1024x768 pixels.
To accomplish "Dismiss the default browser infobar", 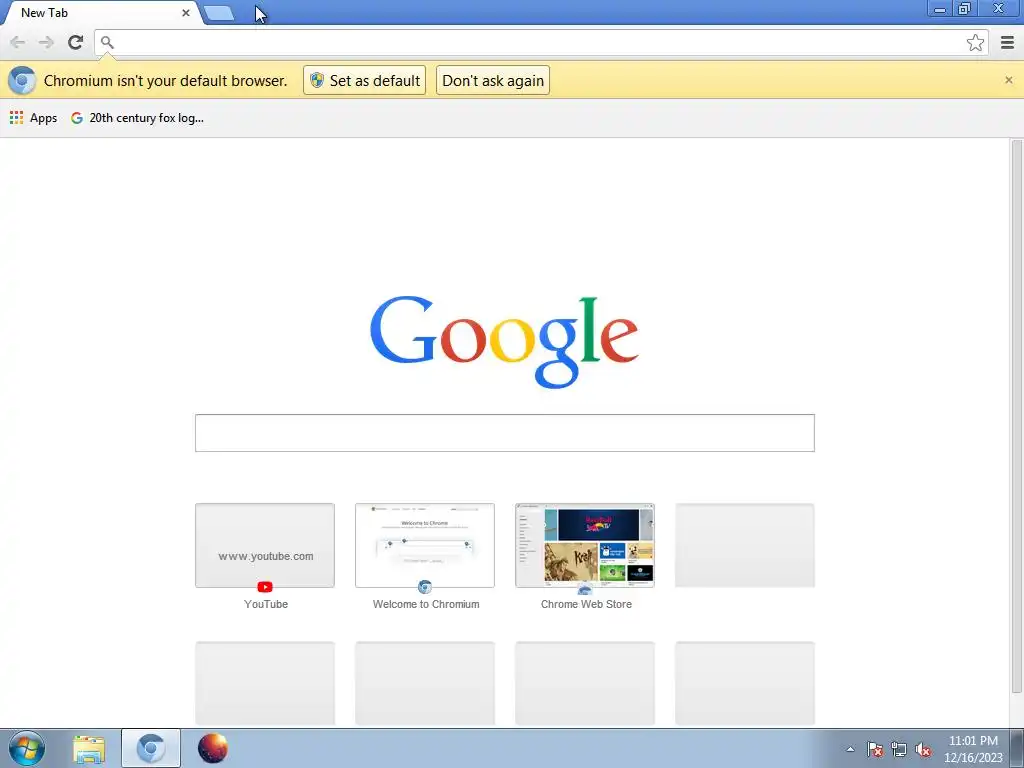I will tap(1008, 80).
